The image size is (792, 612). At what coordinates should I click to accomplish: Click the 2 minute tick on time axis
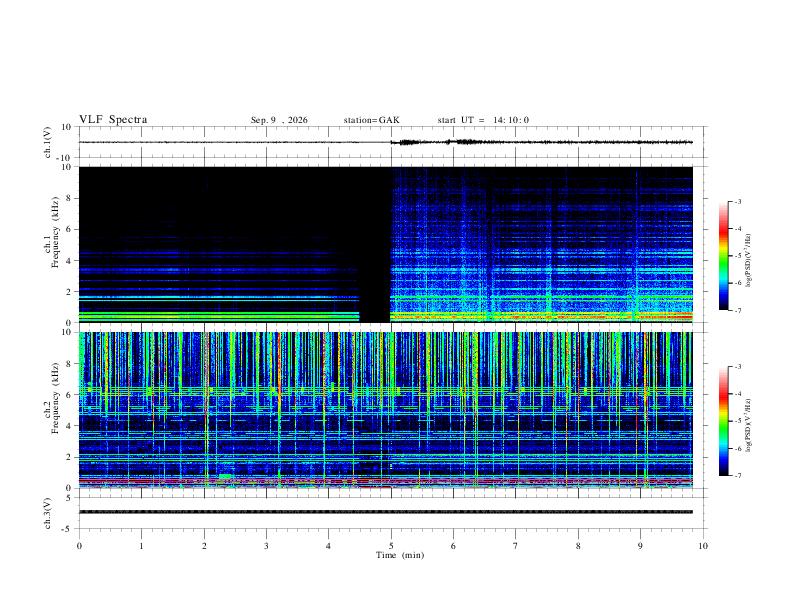tap(204, 546)
